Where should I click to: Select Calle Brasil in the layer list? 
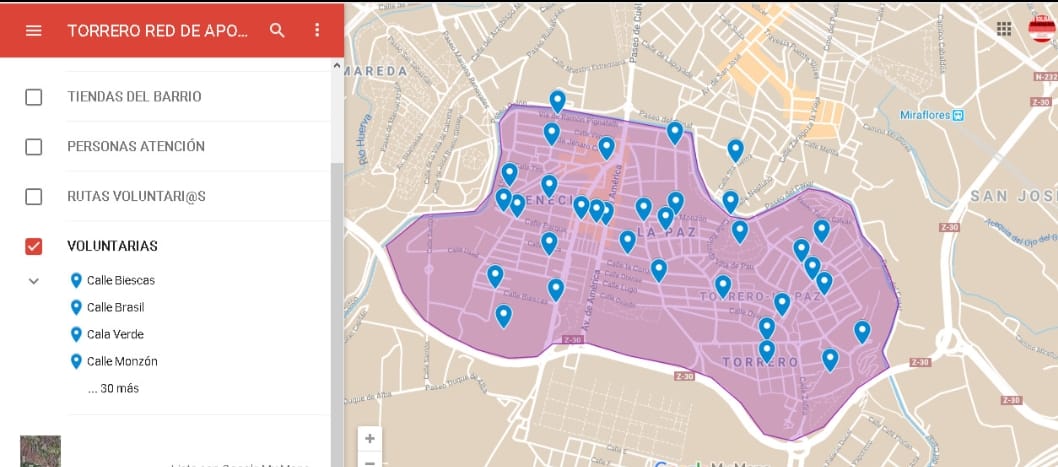click(115, 307)
